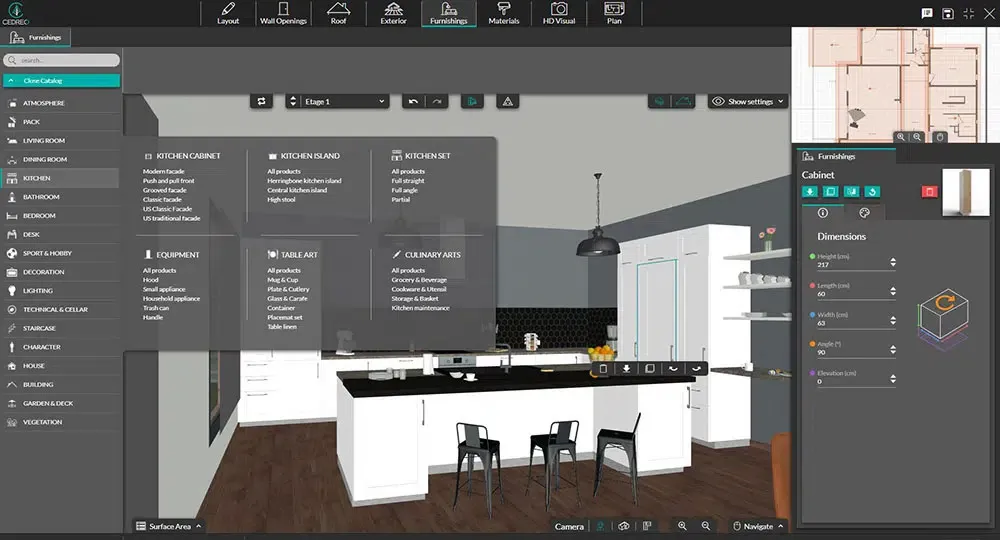The image size is (1000, 540).
Task: Zoom in on the floor plan minimap
Action: (900, 137)
